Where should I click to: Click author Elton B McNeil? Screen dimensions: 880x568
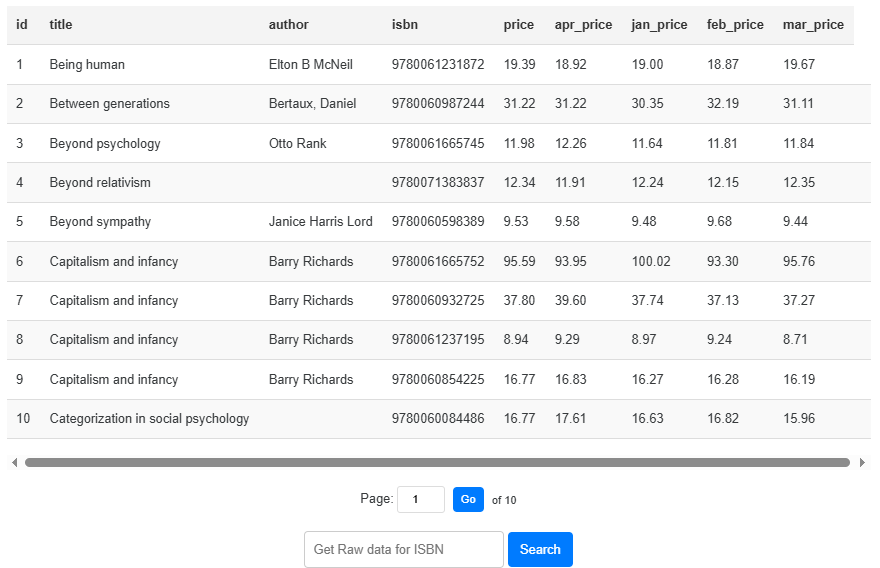(x=310, y=65)
